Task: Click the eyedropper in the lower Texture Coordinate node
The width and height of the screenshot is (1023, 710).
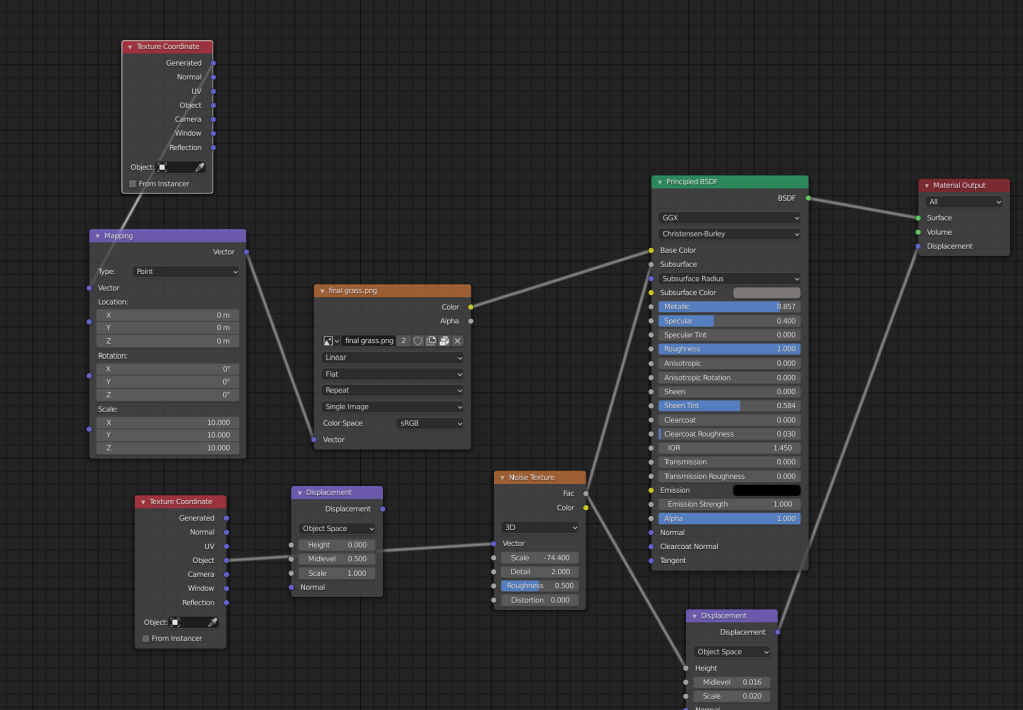Action: point(212,622)
